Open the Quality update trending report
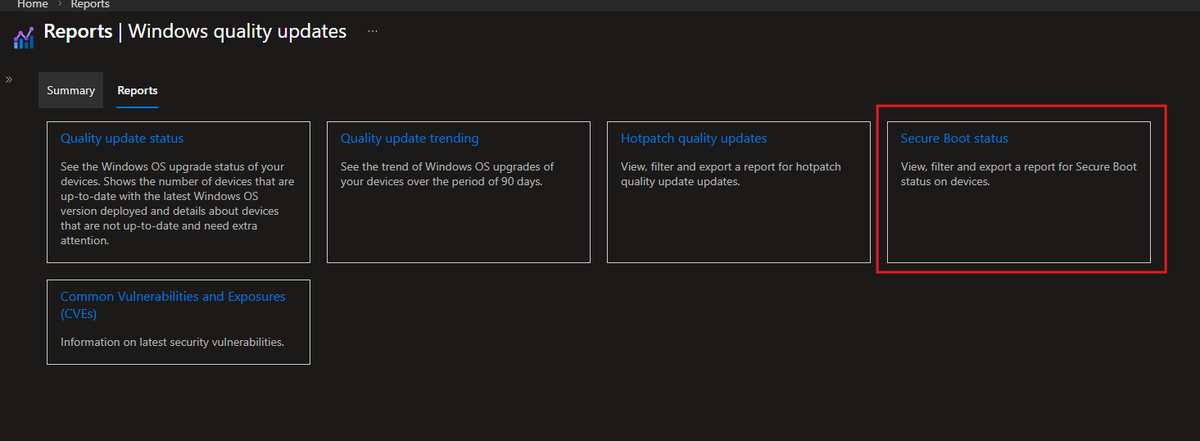This screenshot has height=441, width=1200. coord(409,138)
